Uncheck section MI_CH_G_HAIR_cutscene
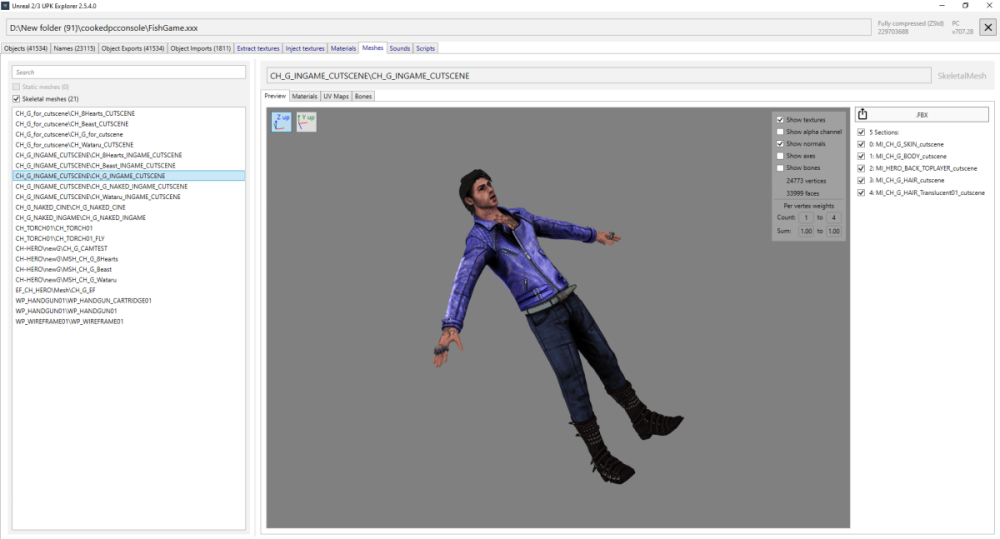This screenshot has width=1000, height=539. pyautogui.click(x=861, y=181)
